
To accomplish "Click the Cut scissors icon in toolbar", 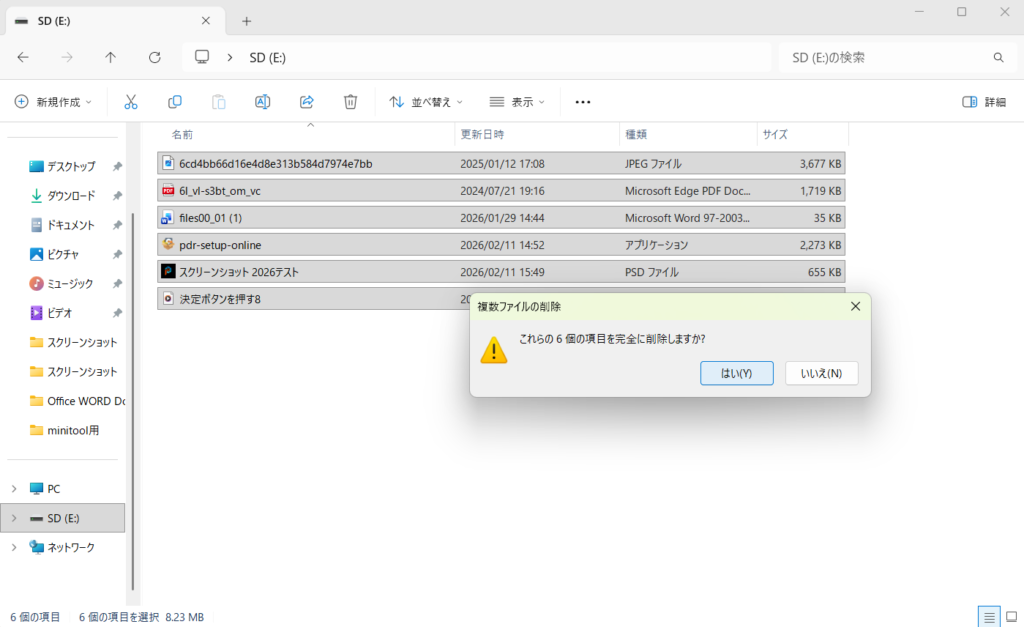I will point(131,102).
